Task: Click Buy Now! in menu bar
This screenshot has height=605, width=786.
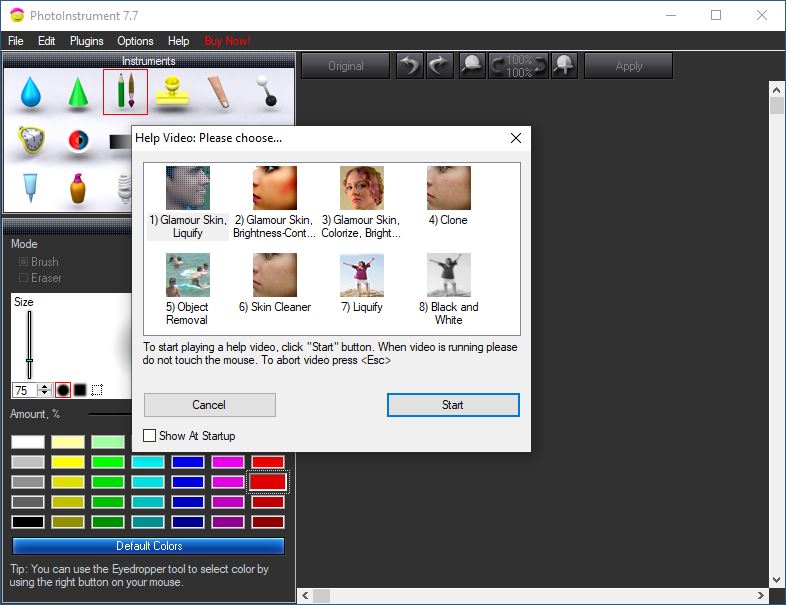Action: pos(228,41)
